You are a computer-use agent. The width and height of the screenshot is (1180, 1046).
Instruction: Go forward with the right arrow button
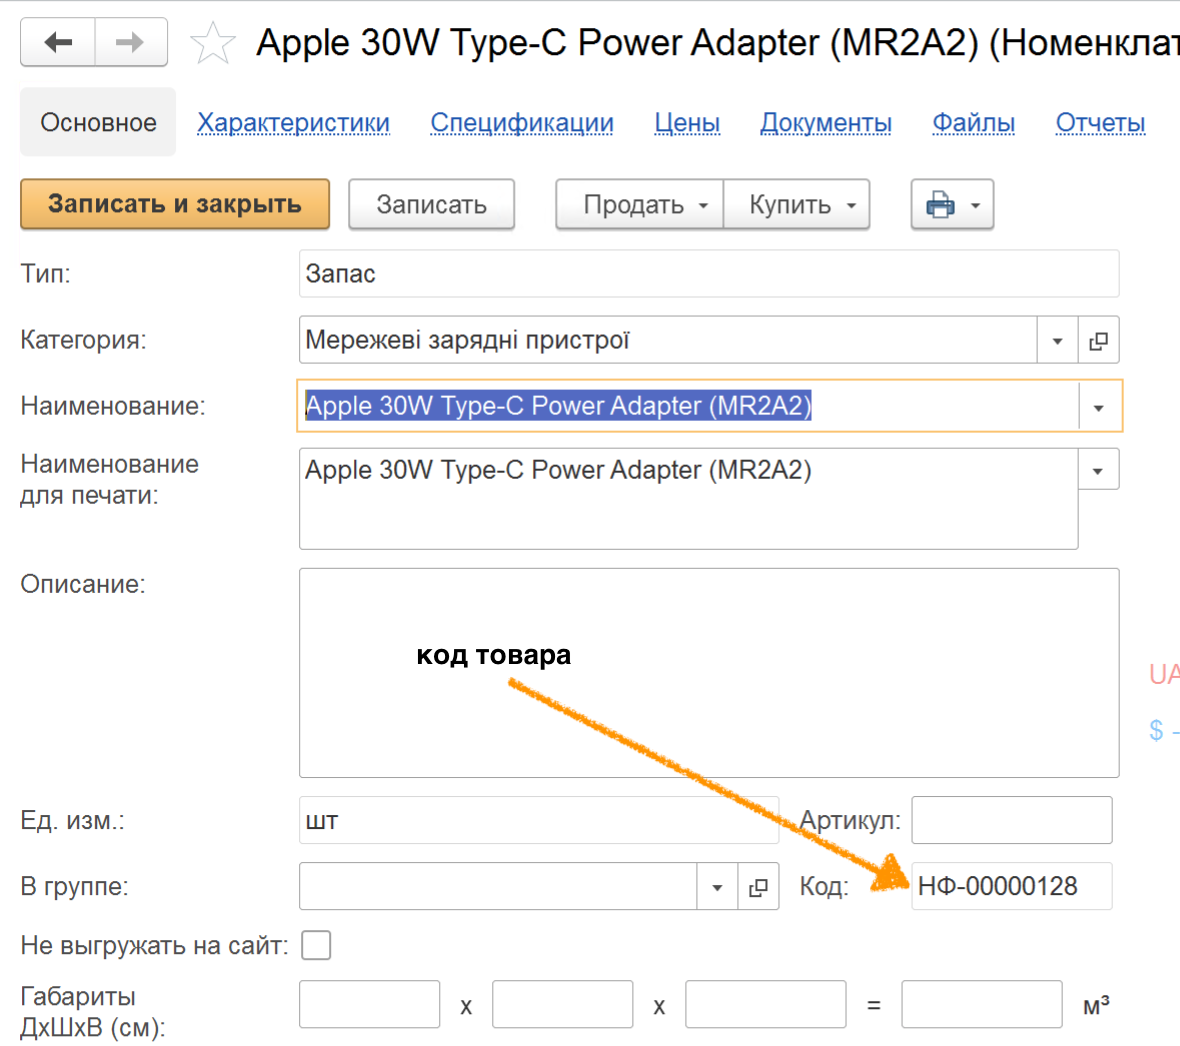pos(131,42)
